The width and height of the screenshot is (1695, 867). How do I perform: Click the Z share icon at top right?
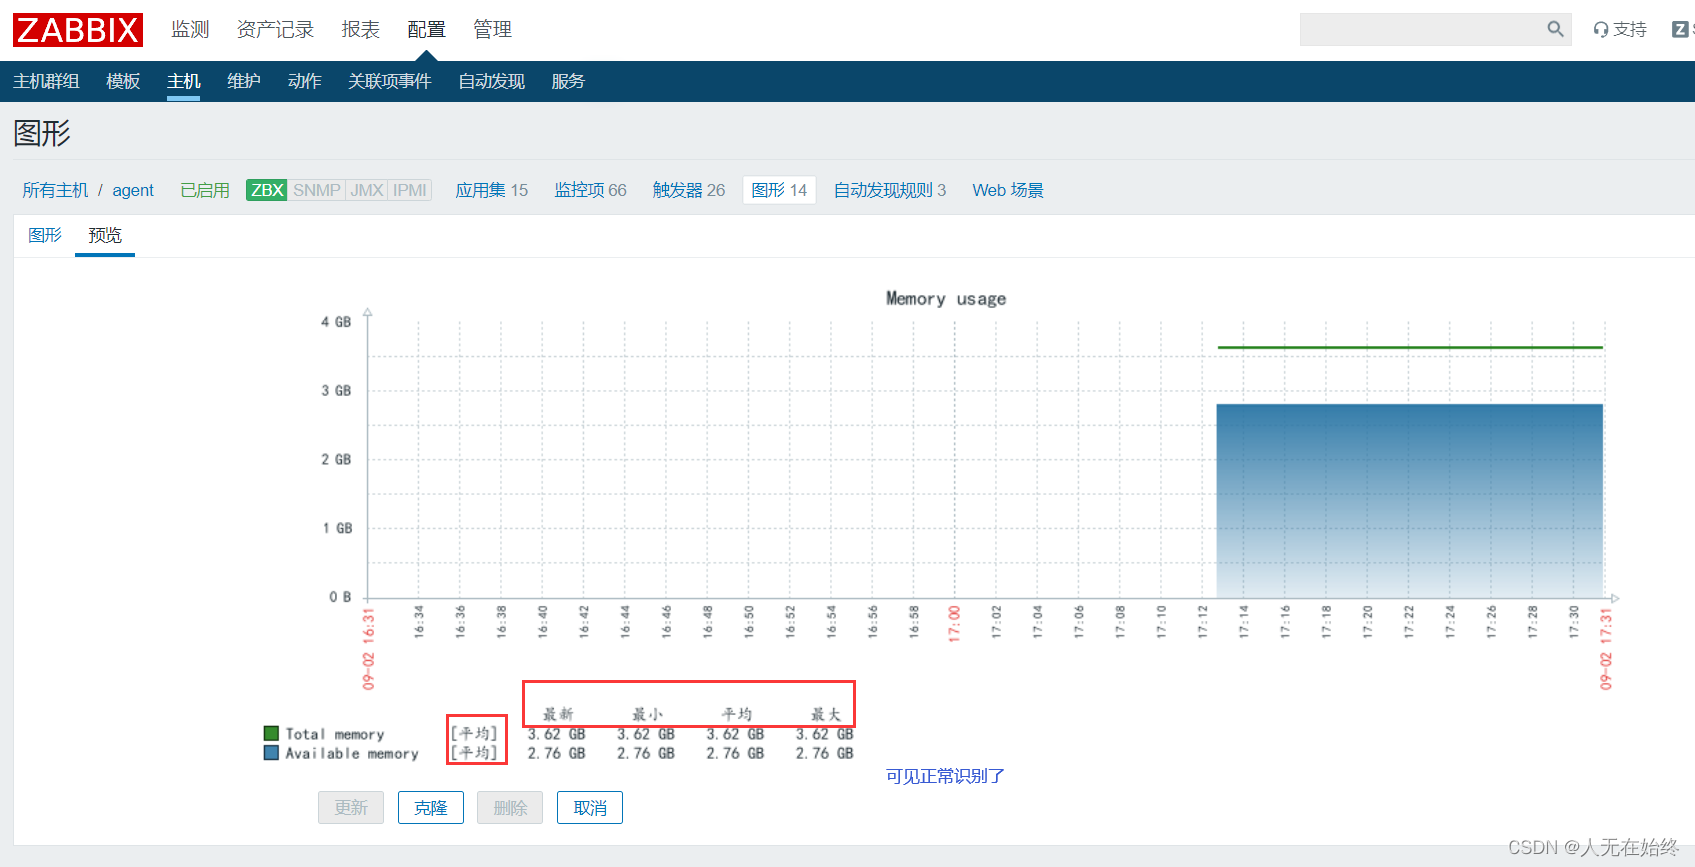(1680, 30)
